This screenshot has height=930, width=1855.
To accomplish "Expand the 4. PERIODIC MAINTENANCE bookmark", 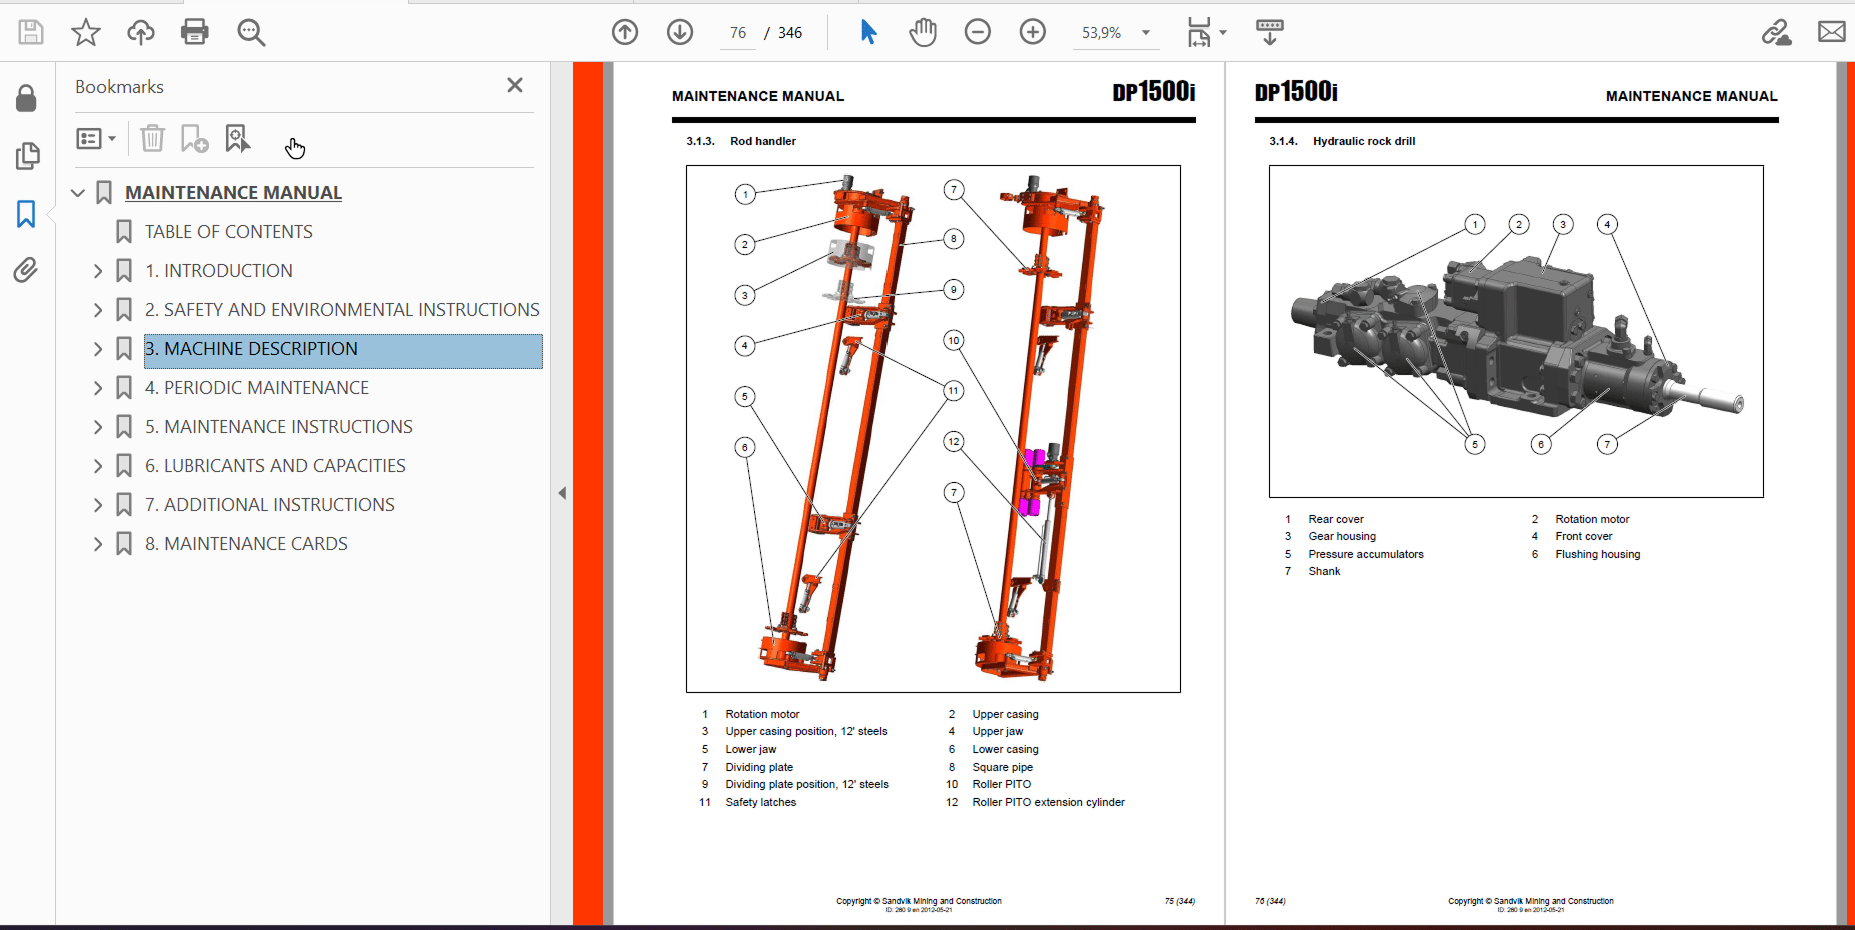I will tap(98, 388).
